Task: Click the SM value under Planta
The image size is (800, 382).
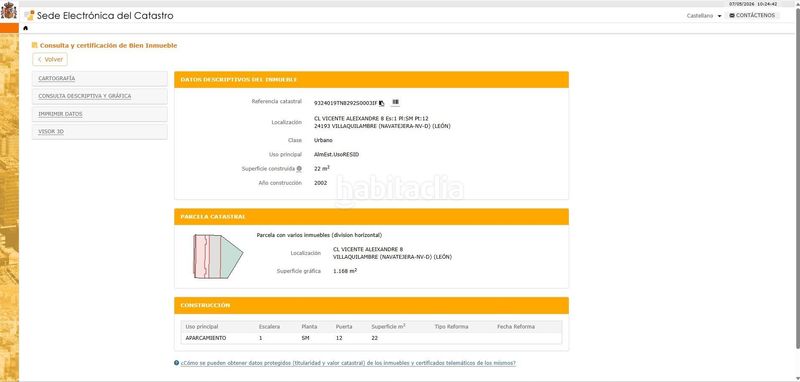Action: [x=305, y=338]
